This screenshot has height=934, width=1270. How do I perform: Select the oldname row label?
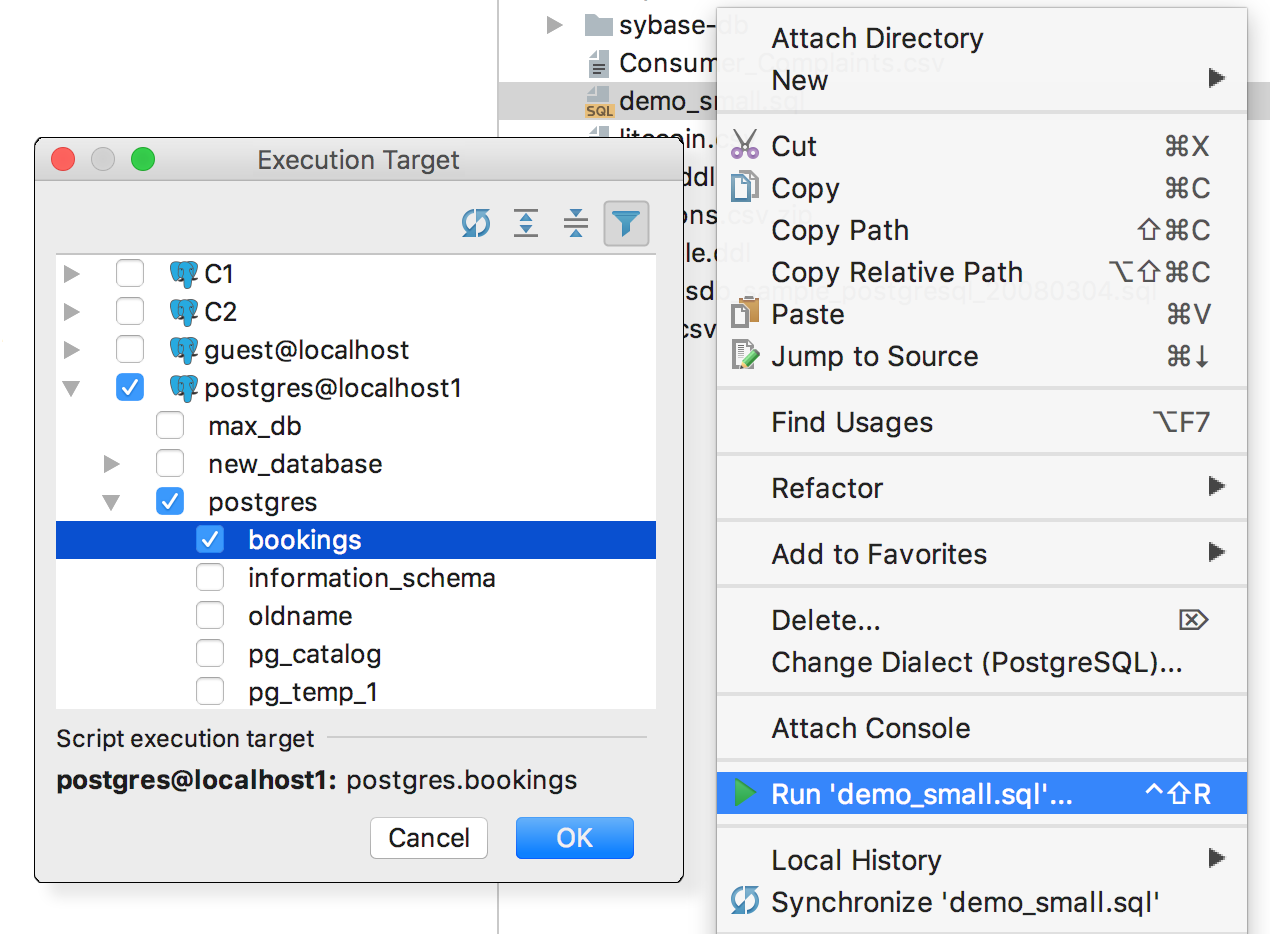pyautogui.click(x=300, y=616)
